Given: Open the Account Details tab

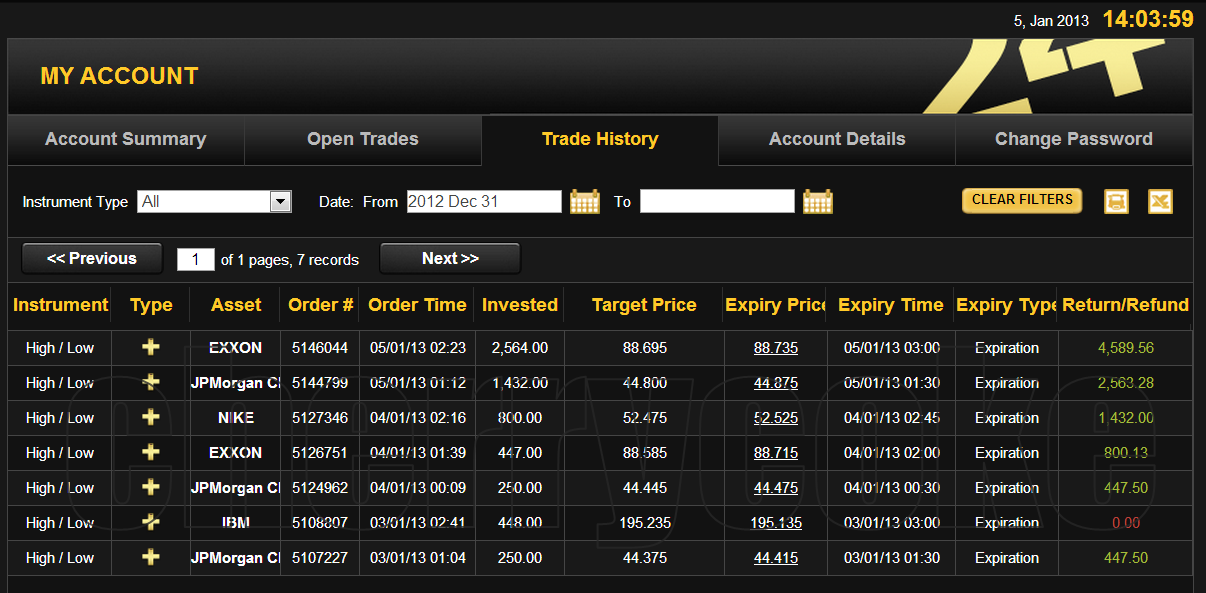Looking at the screenshot, I should pos(837,140).
